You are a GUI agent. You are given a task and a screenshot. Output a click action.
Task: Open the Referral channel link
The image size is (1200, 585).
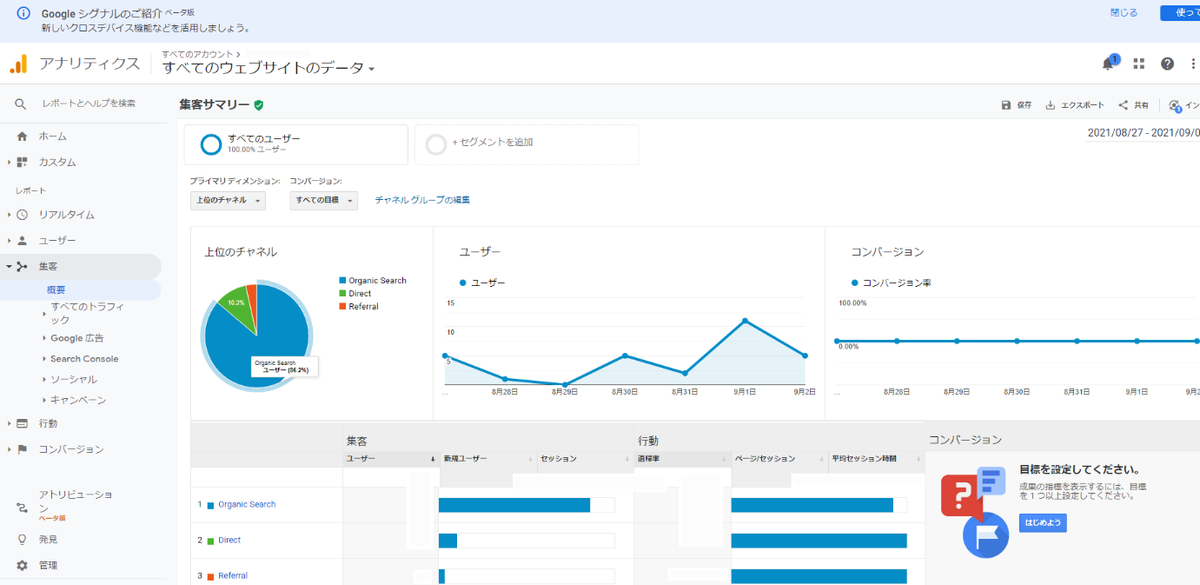click(x=233, y=576)
